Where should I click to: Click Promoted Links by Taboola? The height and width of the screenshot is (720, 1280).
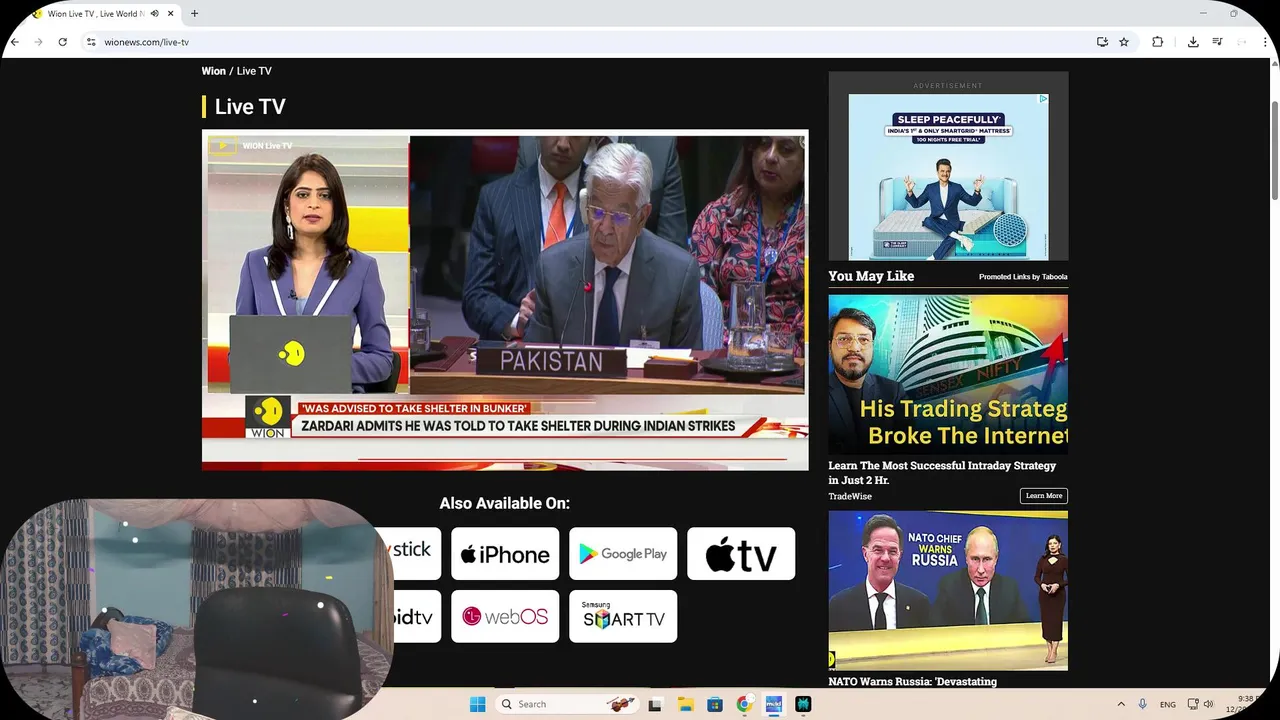1023,277
